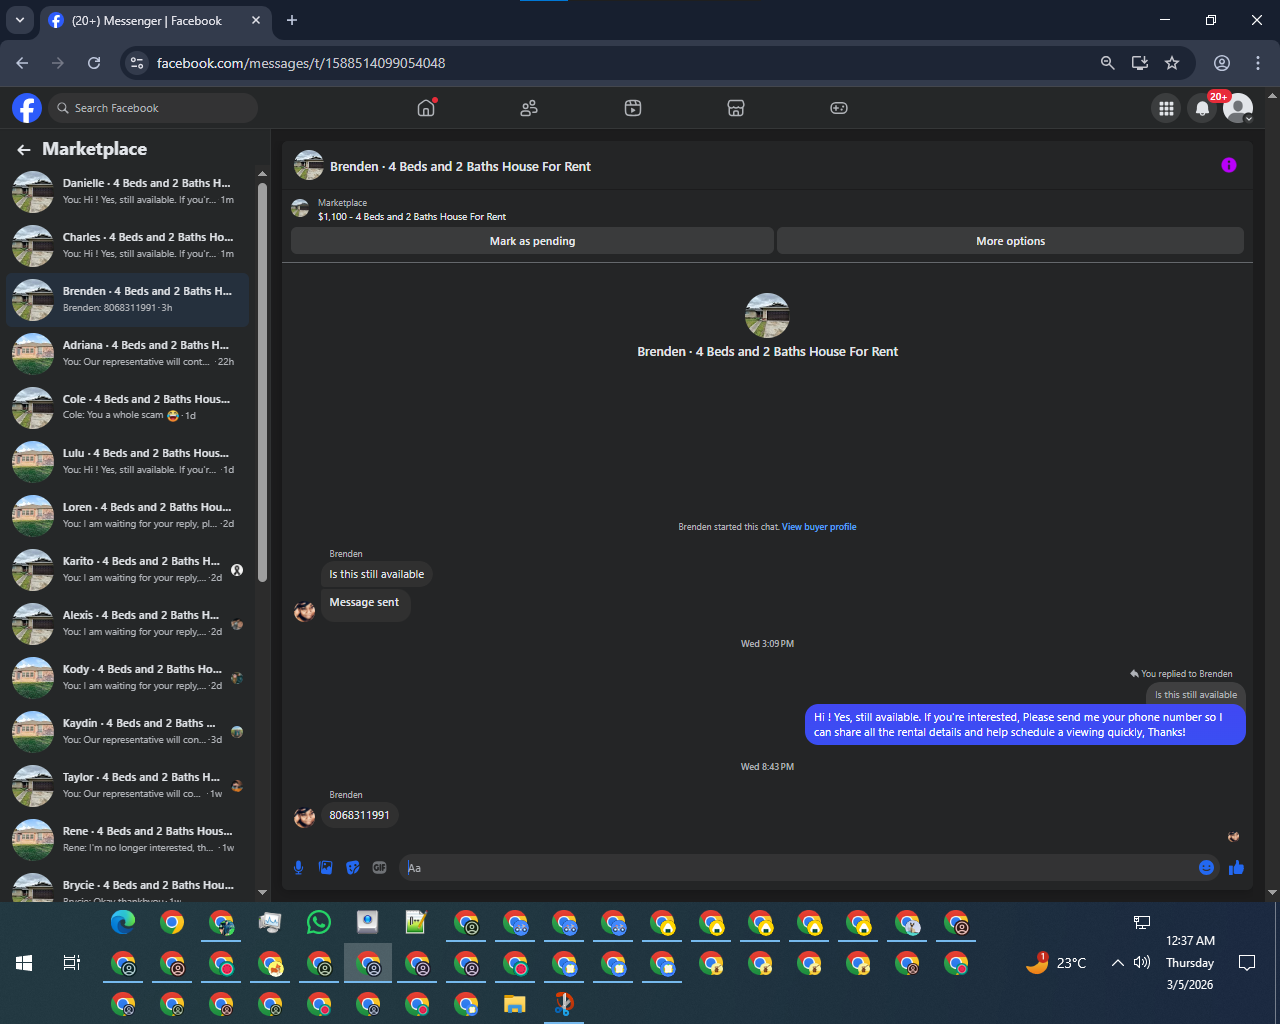Image resolution: width=1280 pixels, height=1024 pixels.
Task: Open the account profile dropdown
Action: (x=1238, y=108)
